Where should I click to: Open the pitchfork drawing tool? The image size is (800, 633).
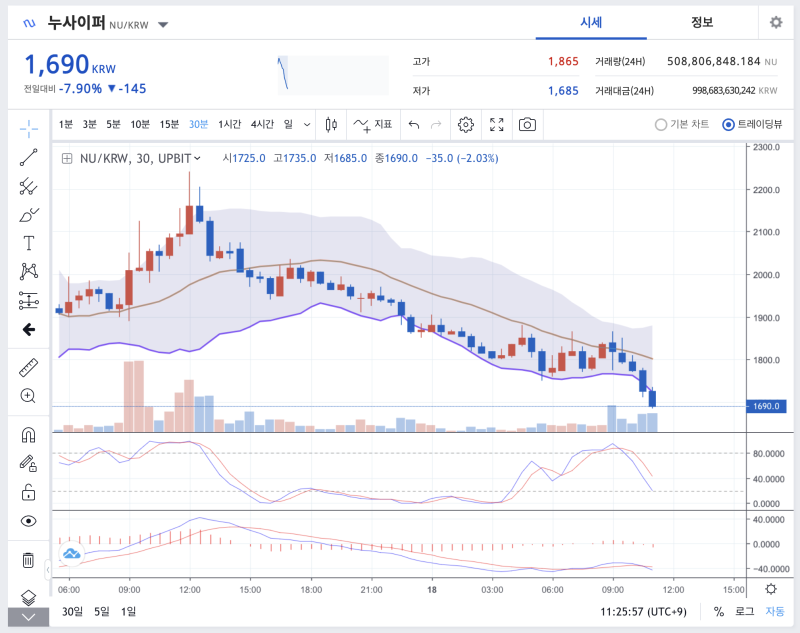pos(29,186)
